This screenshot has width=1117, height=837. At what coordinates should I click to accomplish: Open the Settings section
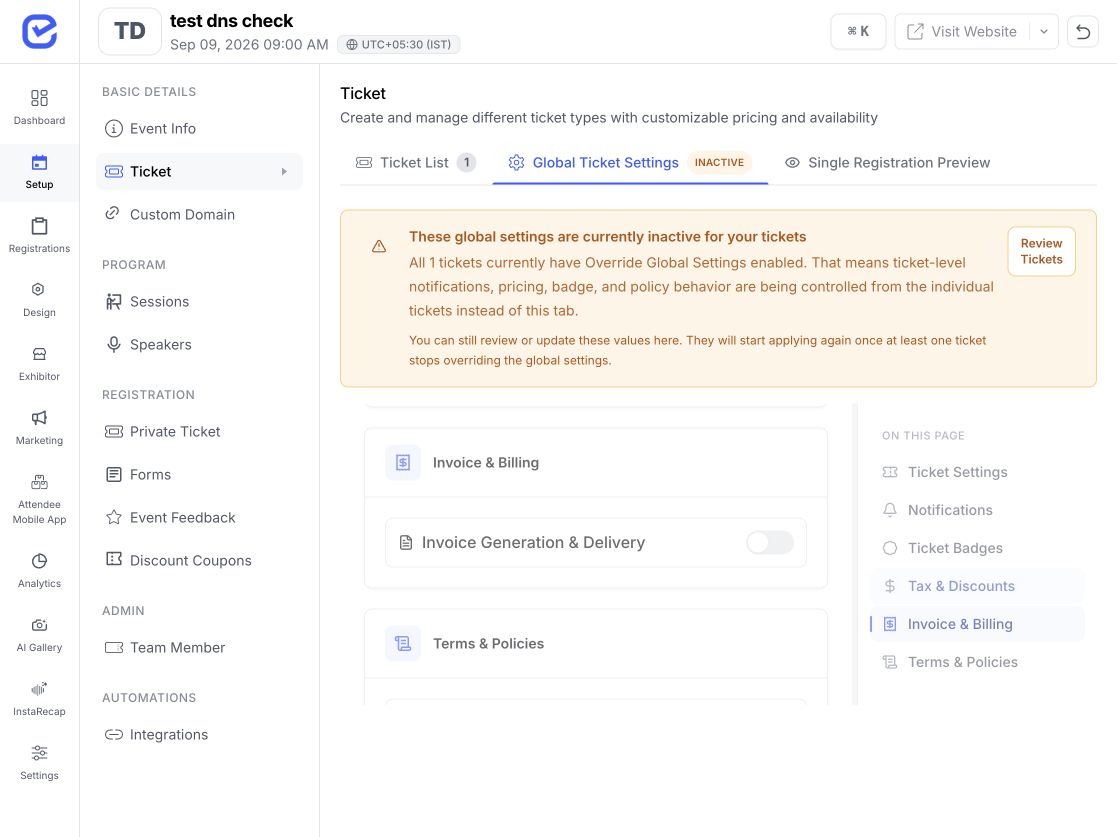[39, 763]
